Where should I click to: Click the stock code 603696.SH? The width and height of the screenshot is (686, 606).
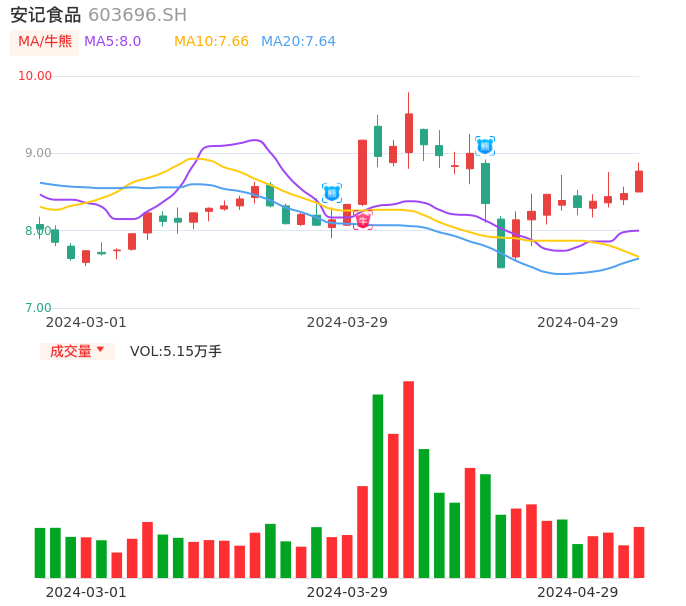(137, 15)
